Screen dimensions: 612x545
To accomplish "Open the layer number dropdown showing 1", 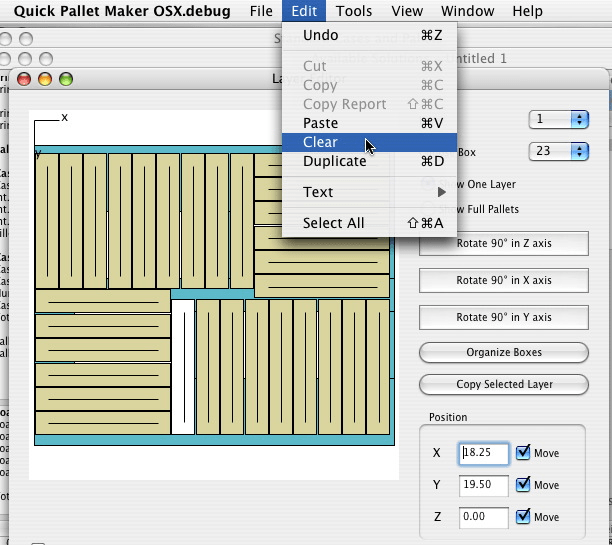I will click(559, 119).
